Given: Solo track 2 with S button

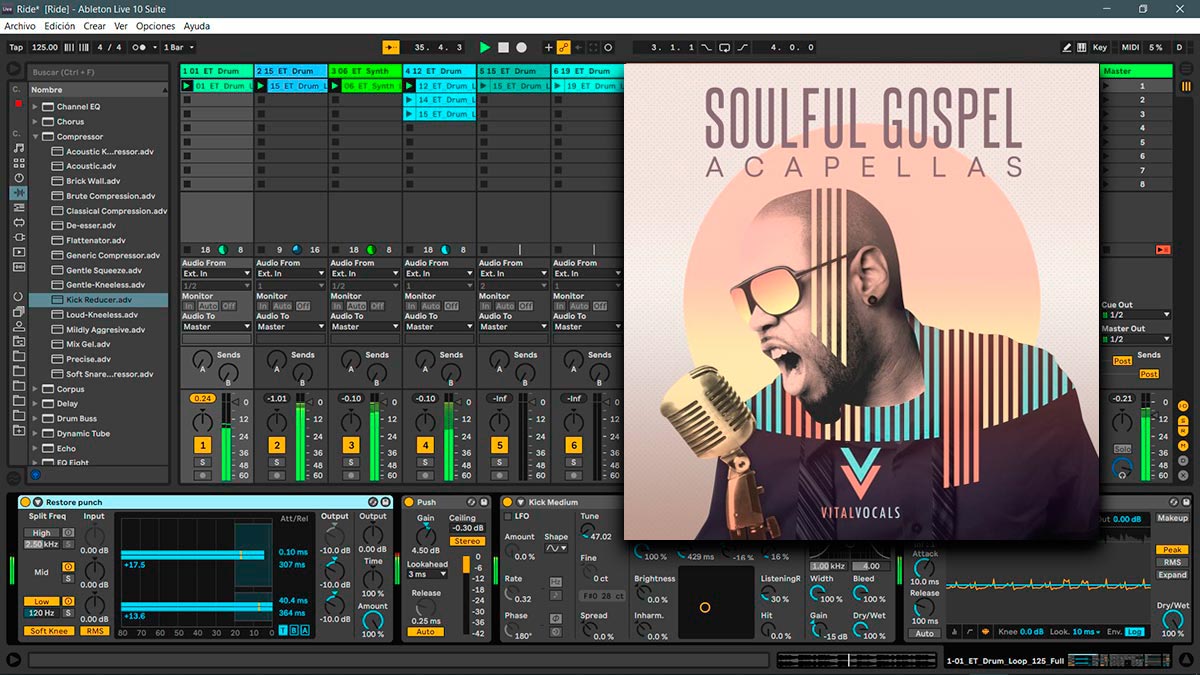Looking at the screenshot, I should [x=277, y=462].
